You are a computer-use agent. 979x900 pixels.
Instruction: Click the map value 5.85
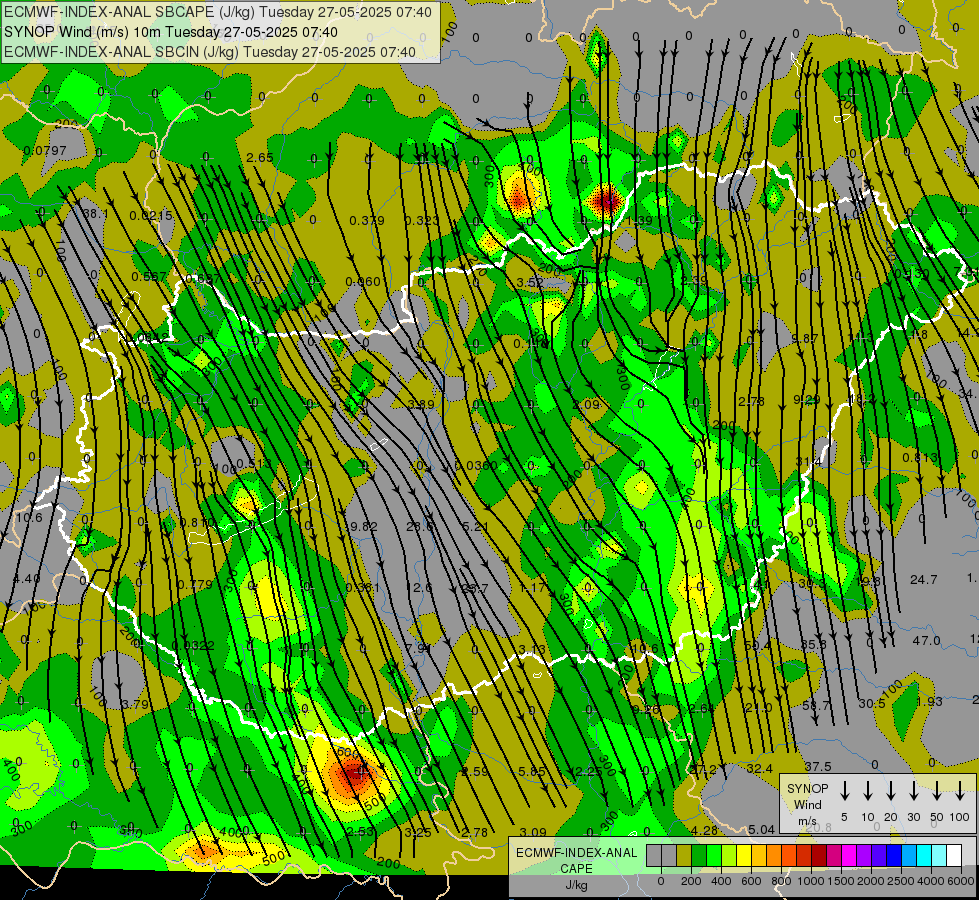point(532,771)
